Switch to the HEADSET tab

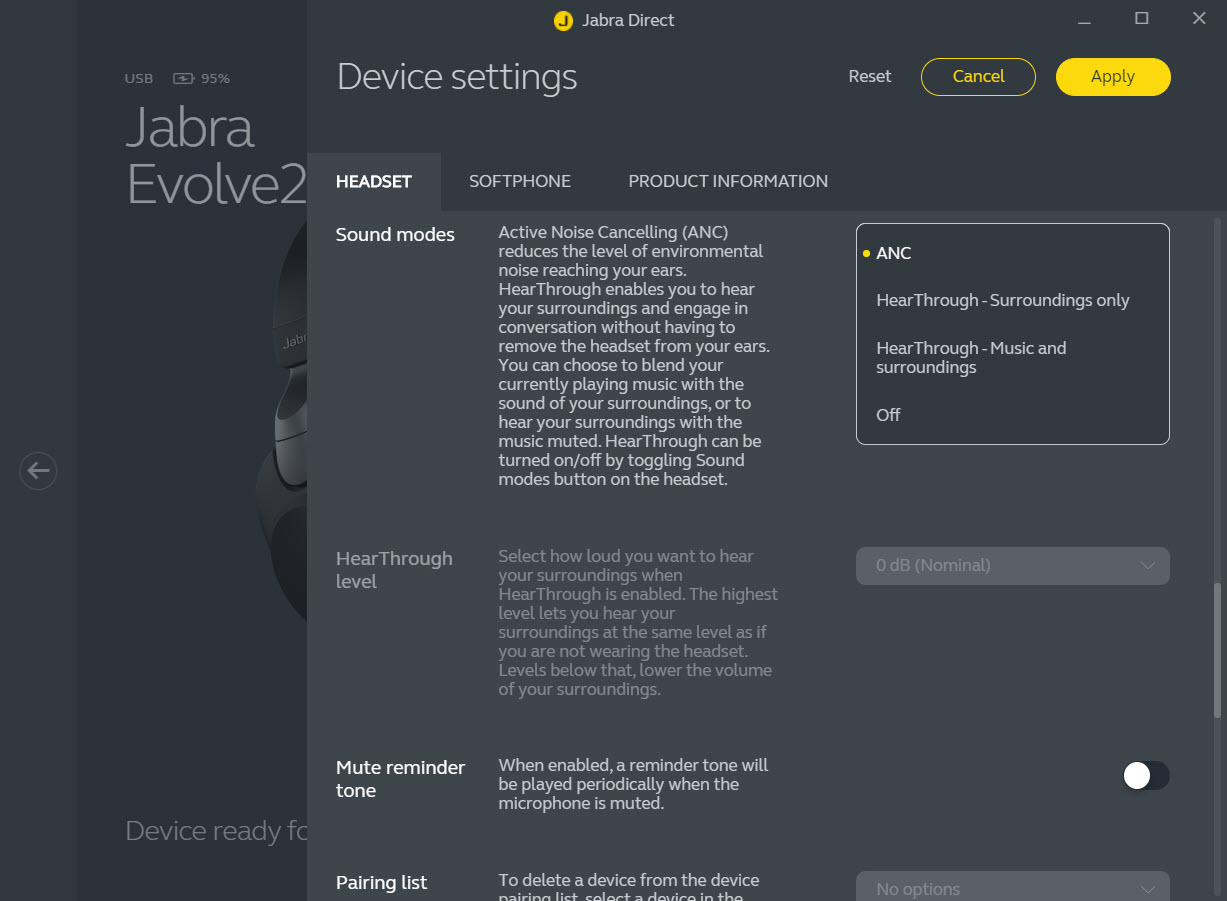(374, 181)
